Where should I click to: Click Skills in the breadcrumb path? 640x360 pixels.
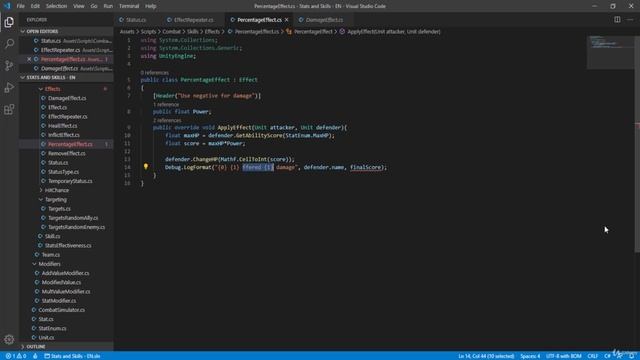(x=193, y=31)
